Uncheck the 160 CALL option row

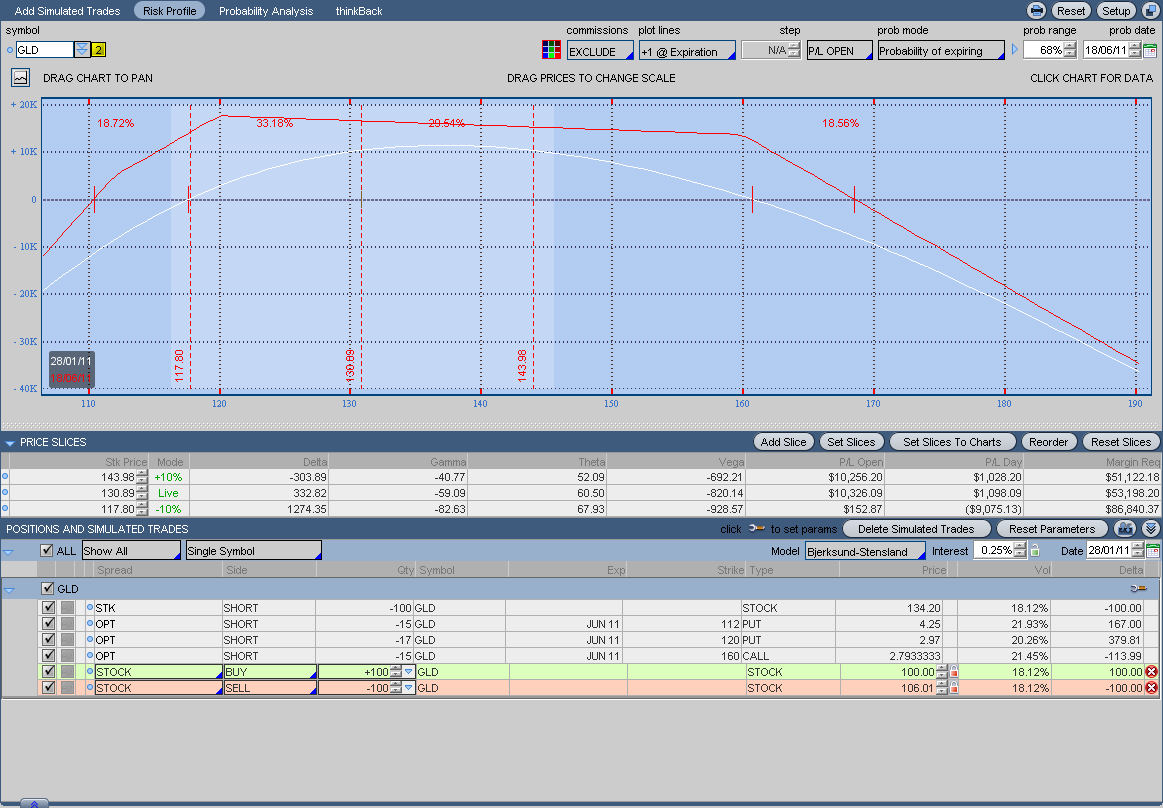(47, 655)
